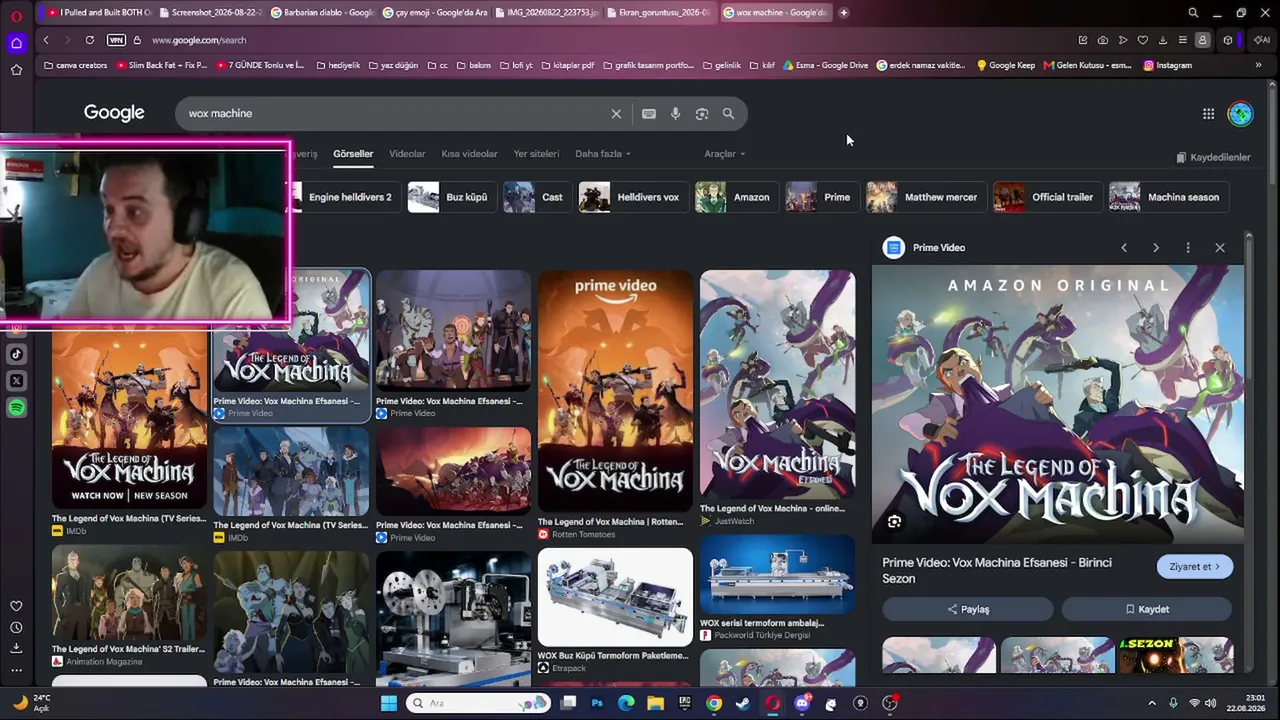Close the image preview panel
Screen dimensions: 1280x720
[1220, 248]
